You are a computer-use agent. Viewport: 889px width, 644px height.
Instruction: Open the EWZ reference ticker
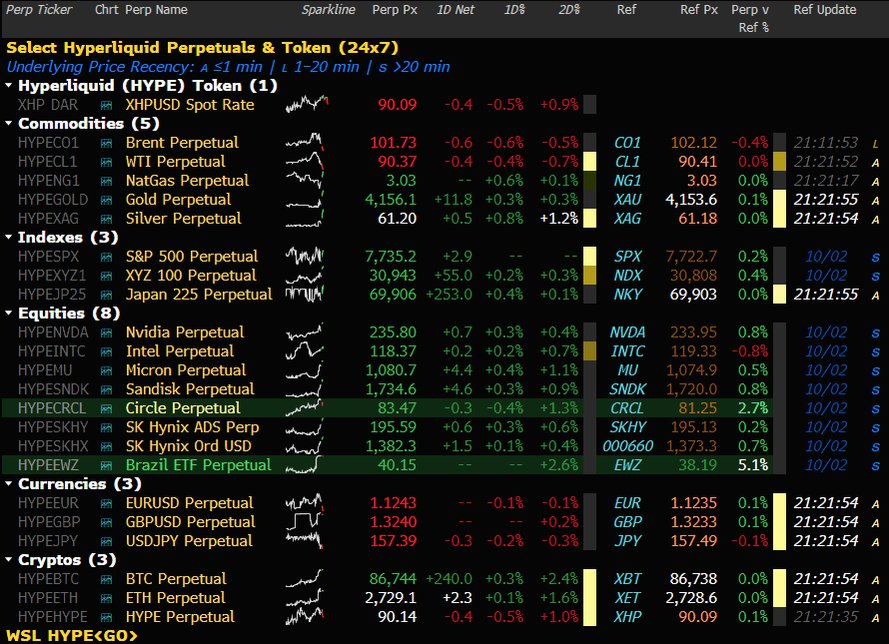[627, 465]
